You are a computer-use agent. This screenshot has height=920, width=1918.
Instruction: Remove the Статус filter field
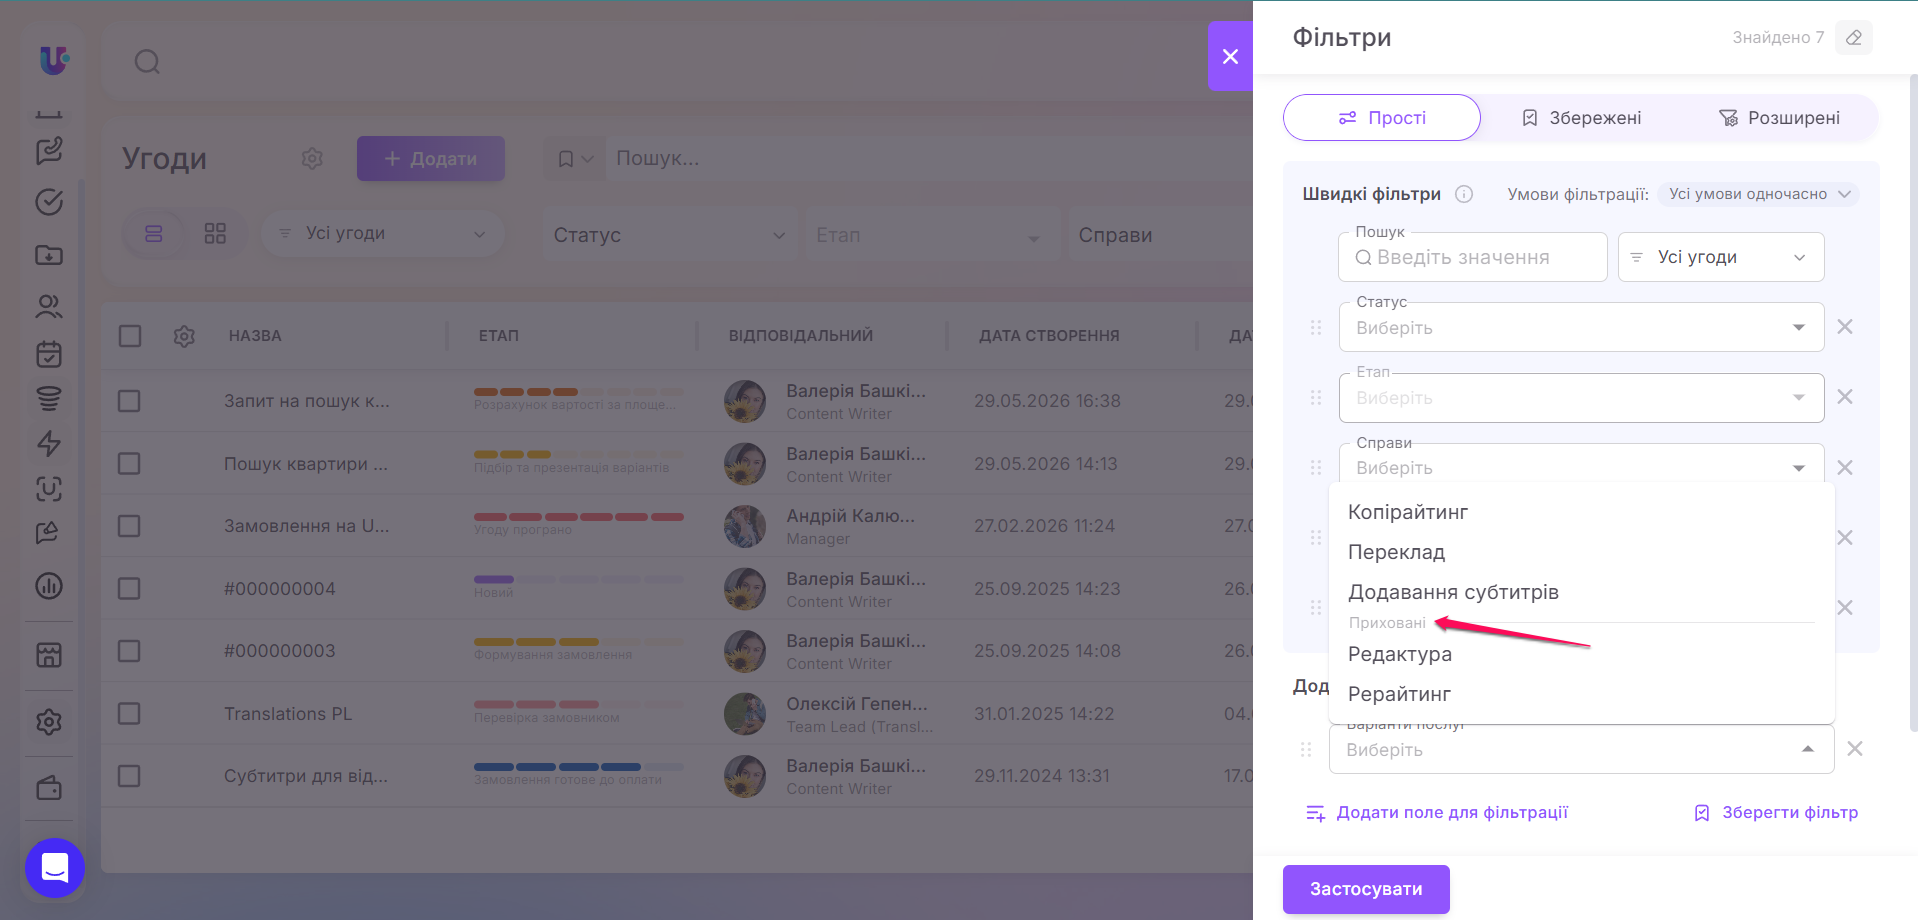(1845, 327)
